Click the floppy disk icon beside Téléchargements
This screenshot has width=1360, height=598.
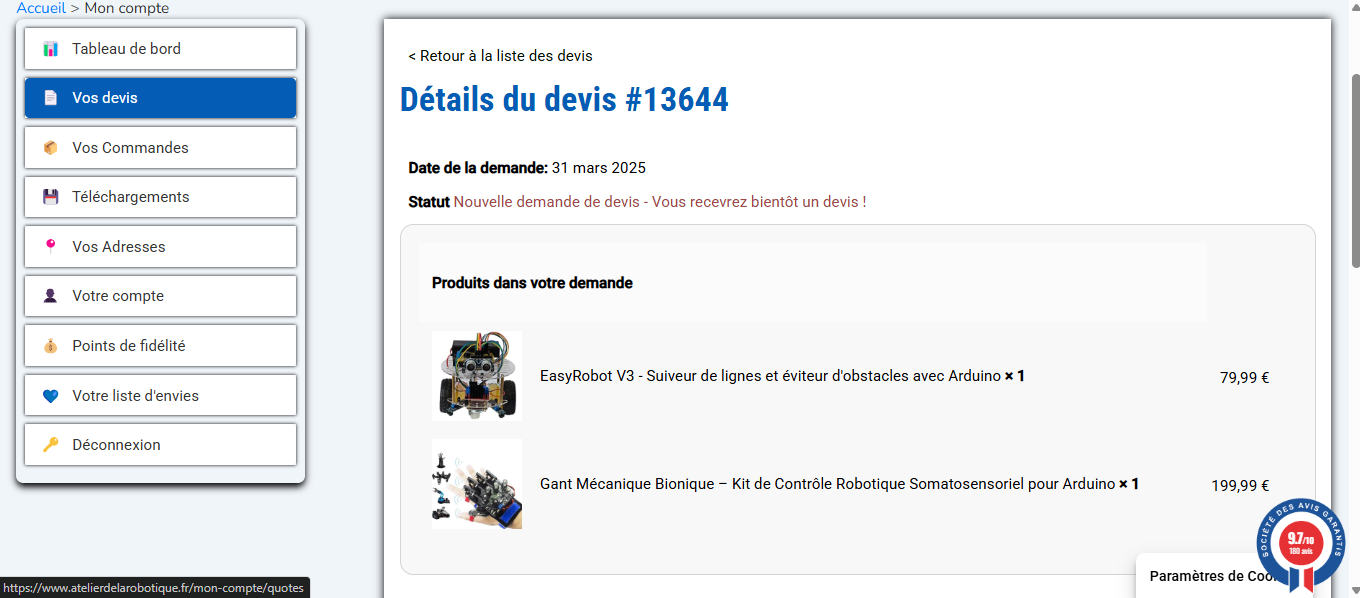(50, 197)
